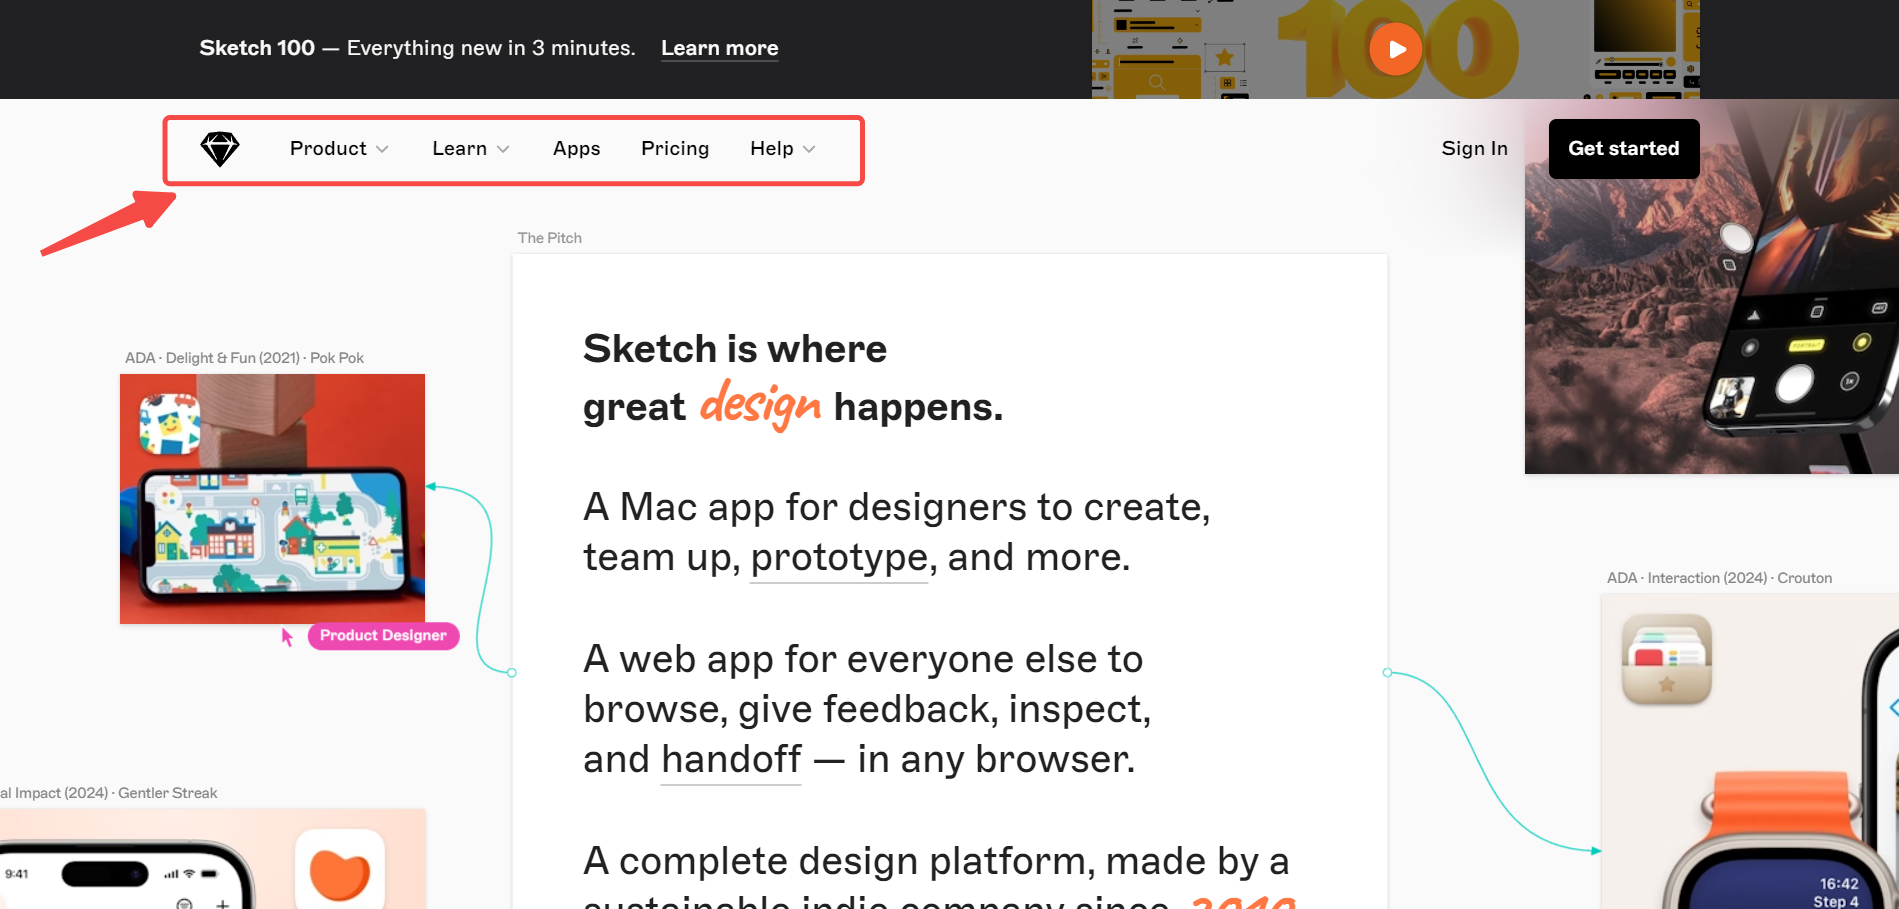
Task: Go to the Apps page
Action: click(x=577, y=148)
